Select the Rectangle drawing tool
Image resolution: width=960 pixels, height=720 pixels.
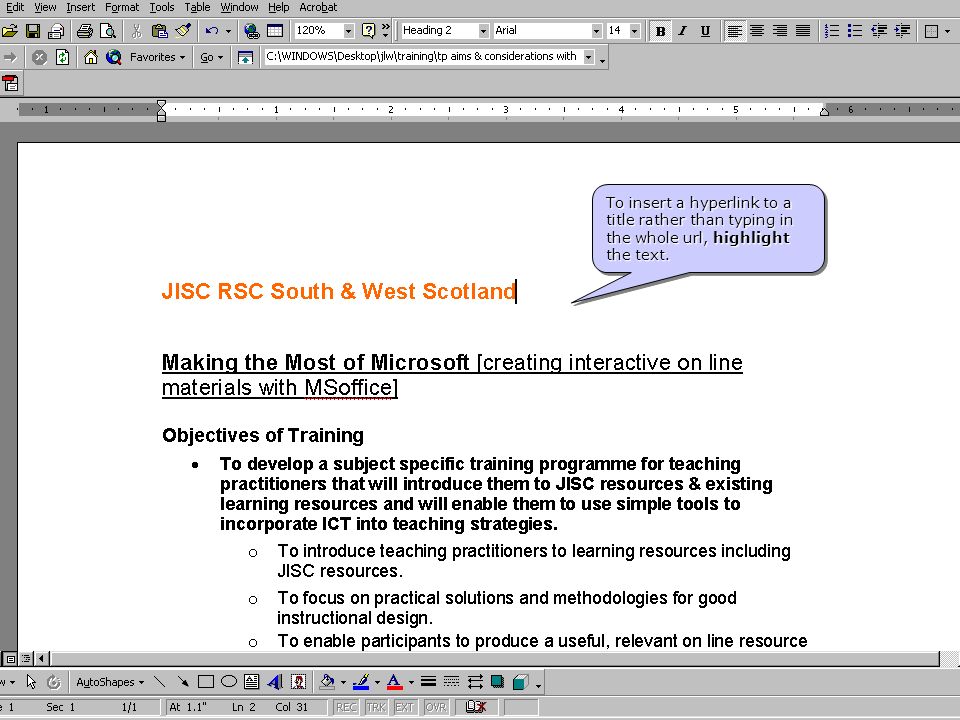click(206, 681)
